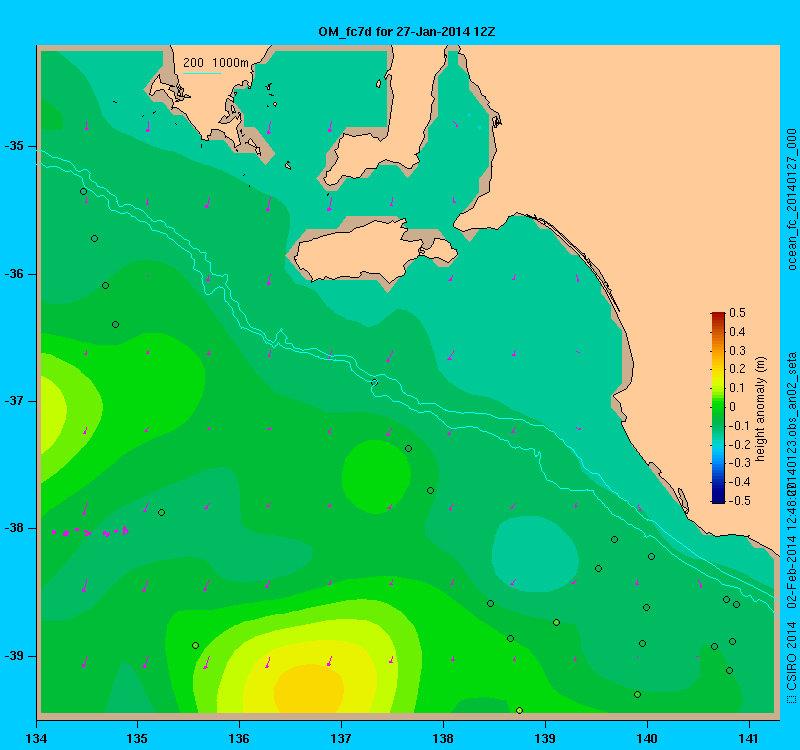Click the '-36' latitude axis label
The image size is (800, 750).
click(15, 274)
